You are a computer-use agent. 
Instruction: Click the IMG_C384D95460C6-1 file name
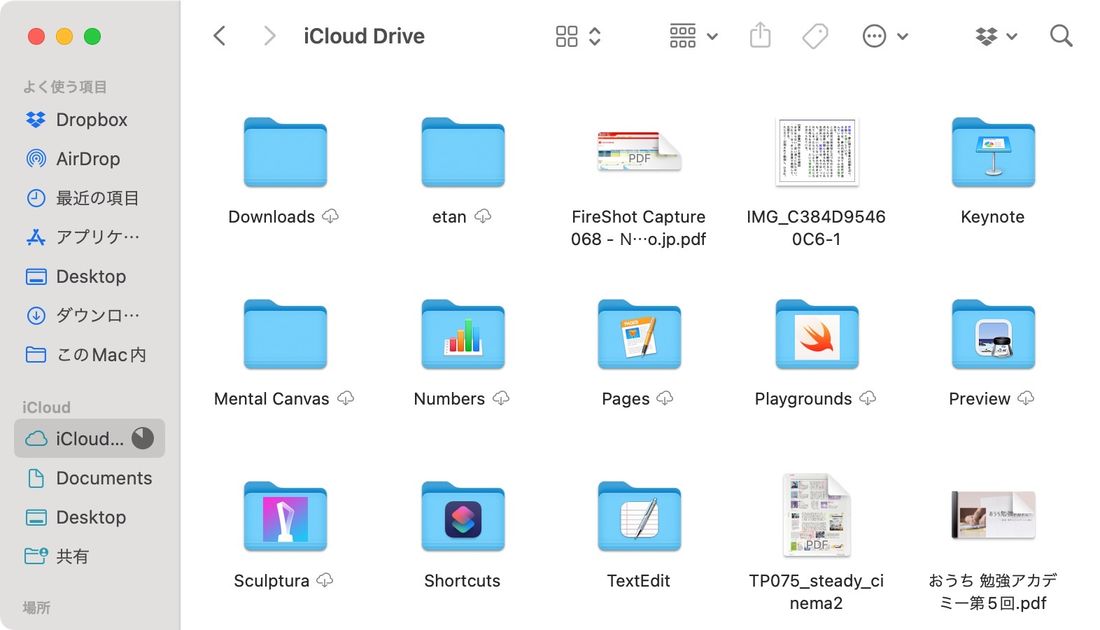(x=816, y=228)
